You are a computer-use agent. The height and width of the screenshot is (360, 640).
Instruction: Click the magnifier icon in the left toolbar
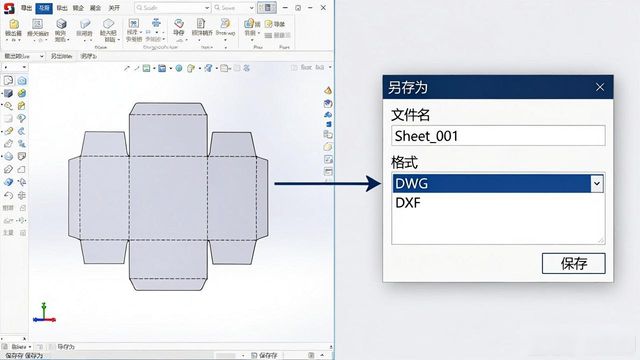pos(8,106)
